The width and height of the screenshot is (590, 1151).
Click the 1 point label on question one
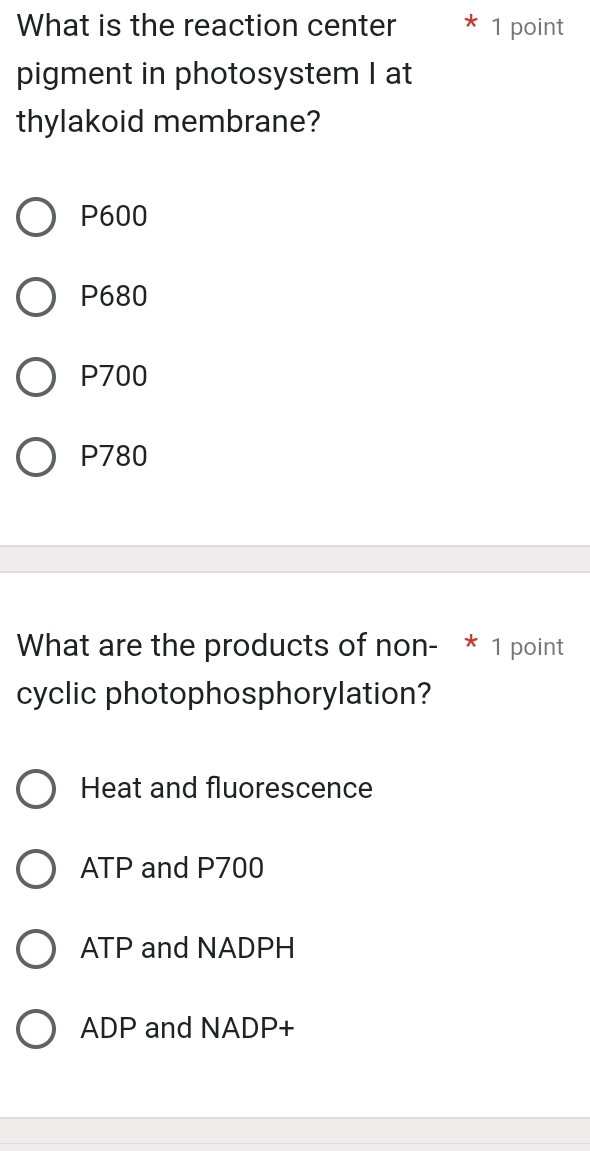pos(525,27)
